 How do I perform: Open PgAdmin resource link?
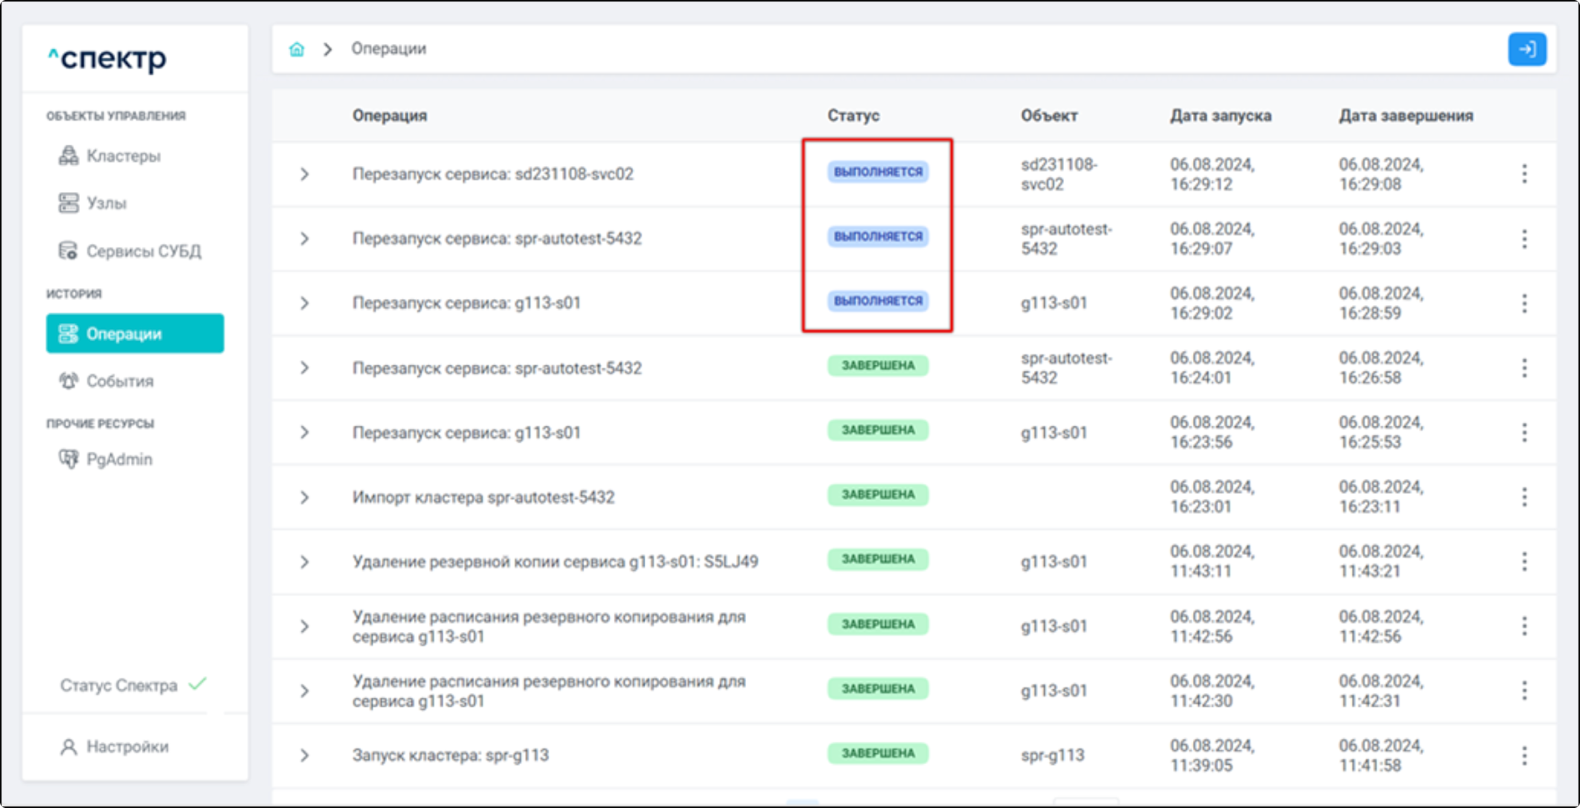118,459
